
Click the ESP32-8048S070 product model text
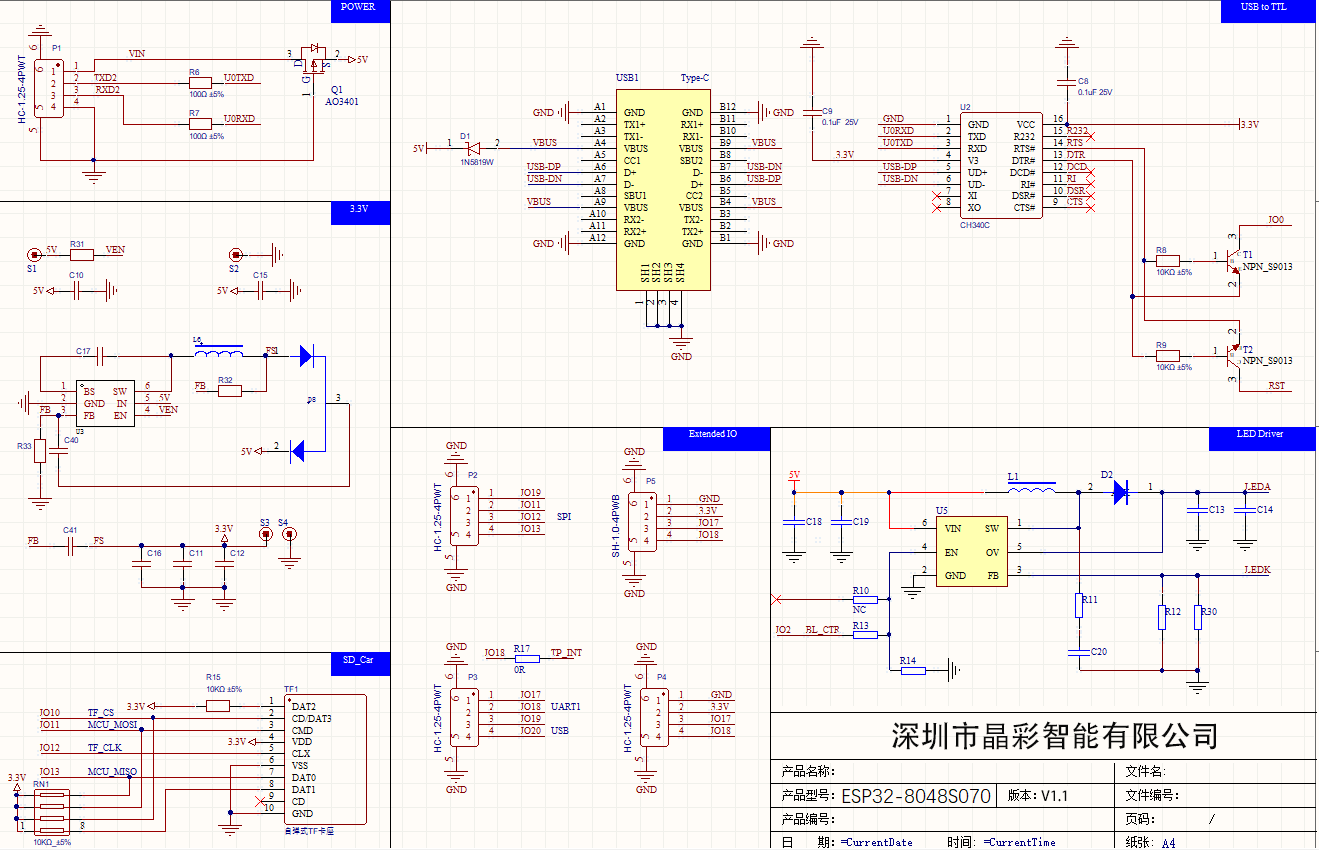(x=915, y=797)
